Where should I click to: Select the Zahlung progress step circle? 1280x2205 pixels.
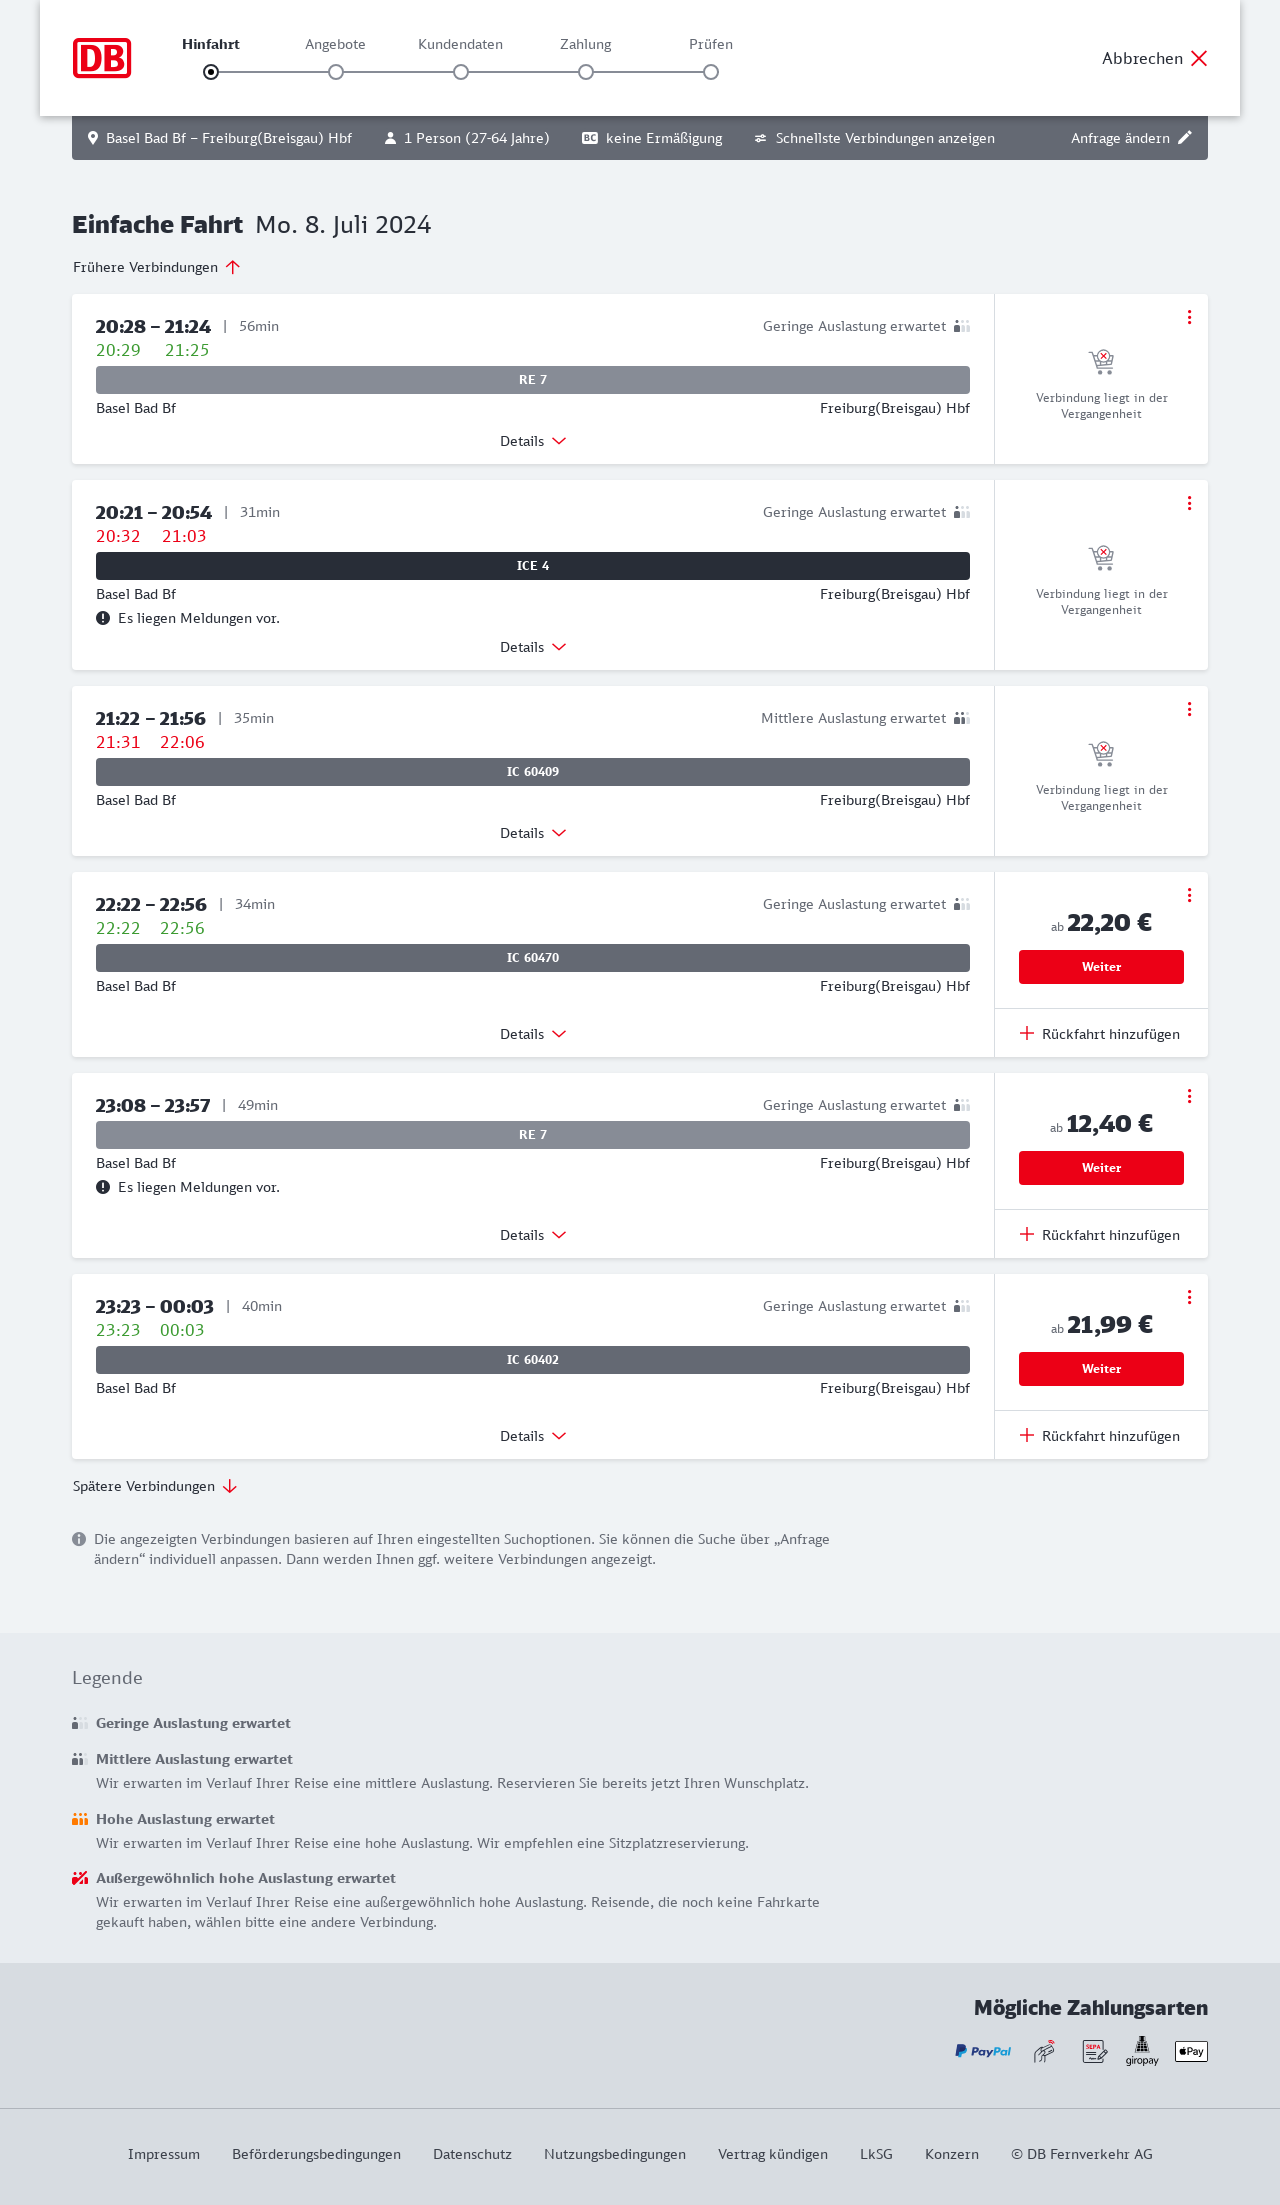tap(586, 72)
